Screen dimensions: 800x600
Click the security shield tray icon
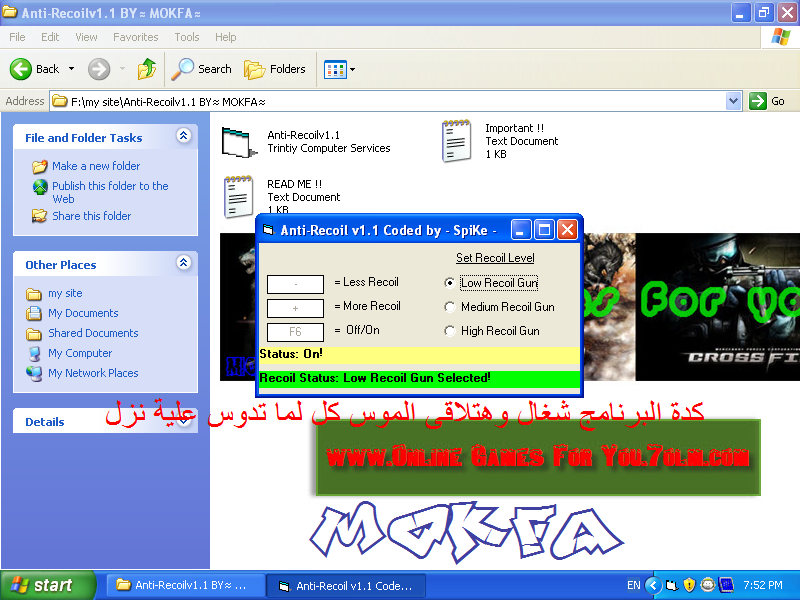point(689,585)
